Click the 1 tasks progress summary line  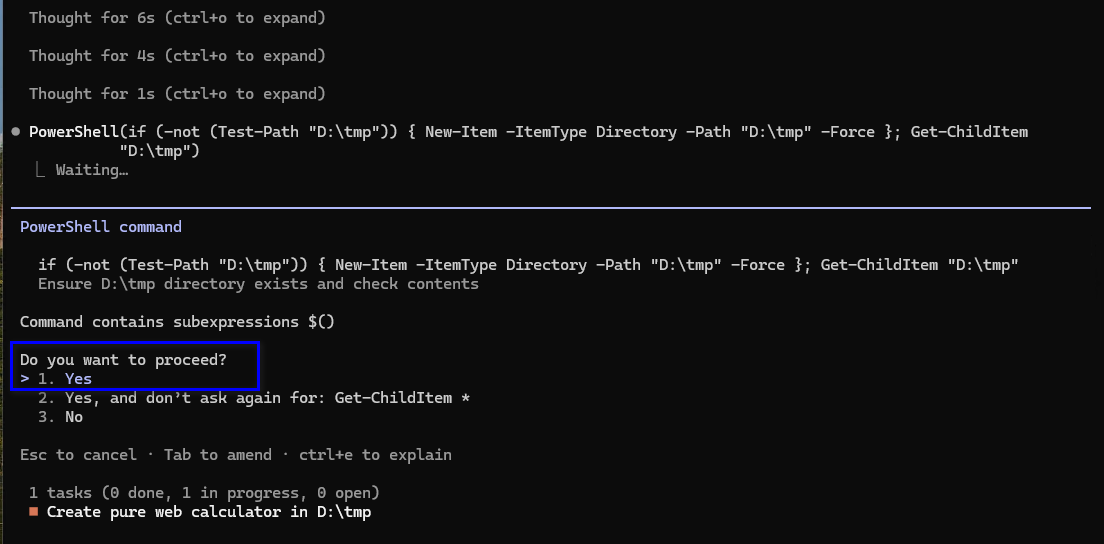(204, 493)
